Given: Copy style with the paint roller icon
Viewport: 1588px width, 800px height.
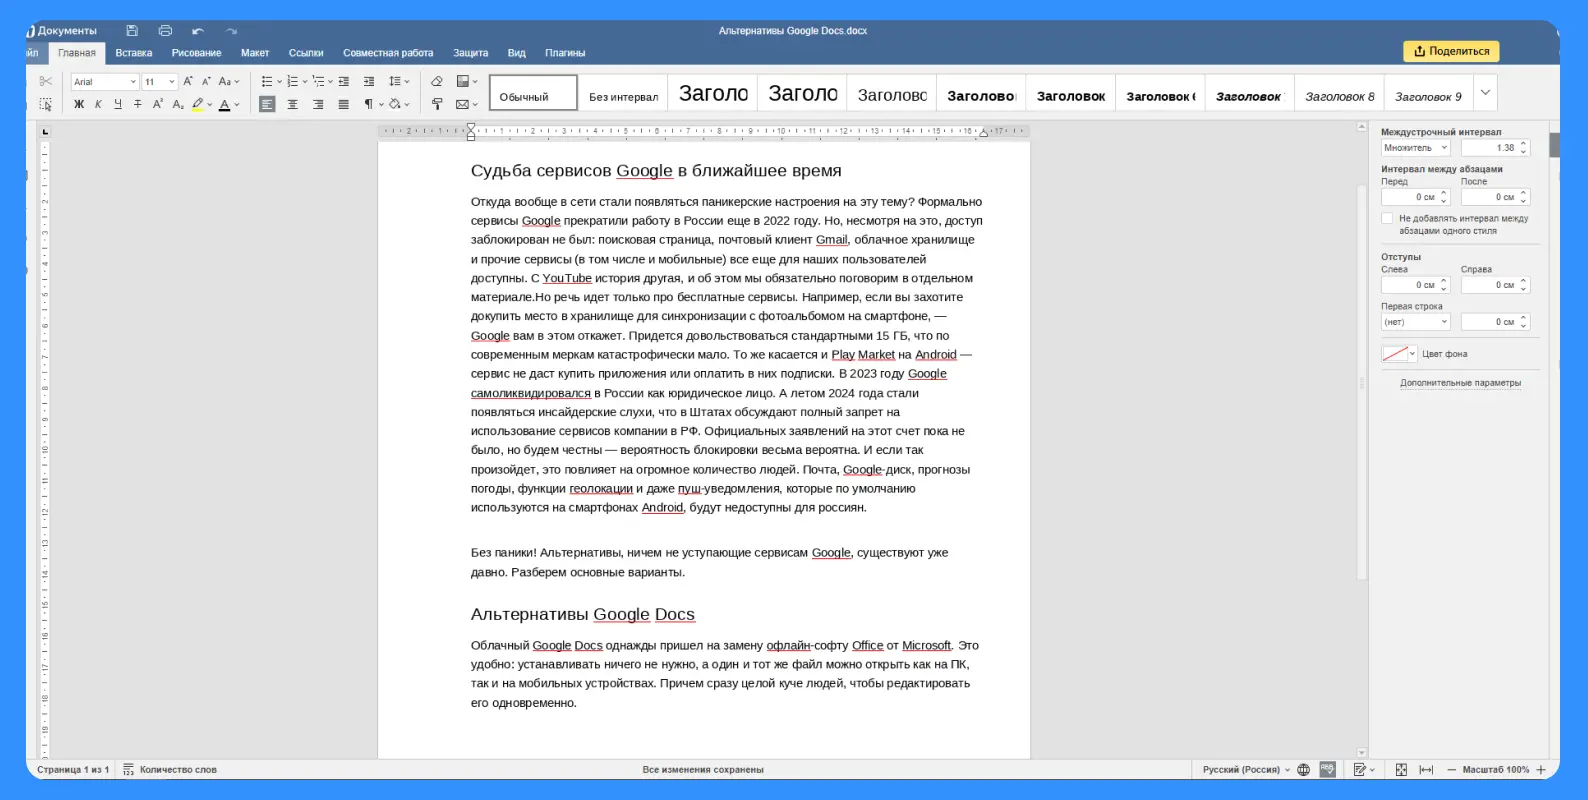Looking at the screenshot, I should 437,104.
